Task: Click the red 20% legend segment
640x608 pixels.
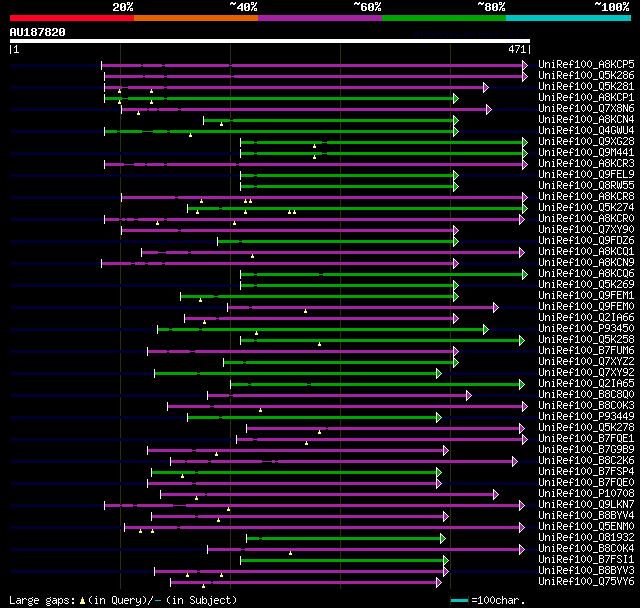Action: click(72, 18)
